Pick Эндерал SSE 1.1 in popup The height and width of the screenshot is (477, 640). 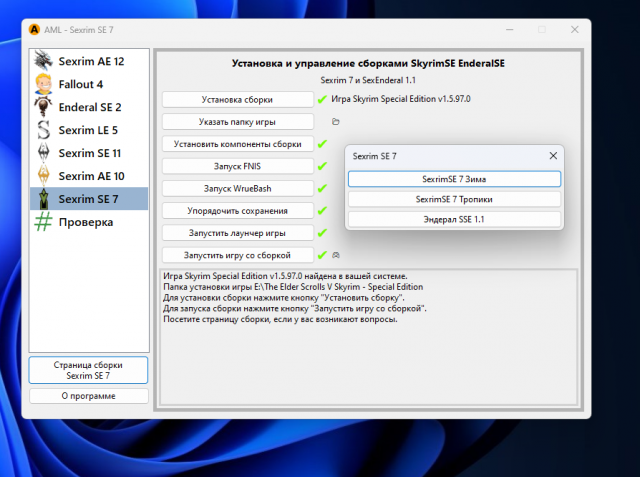point(454,218)
